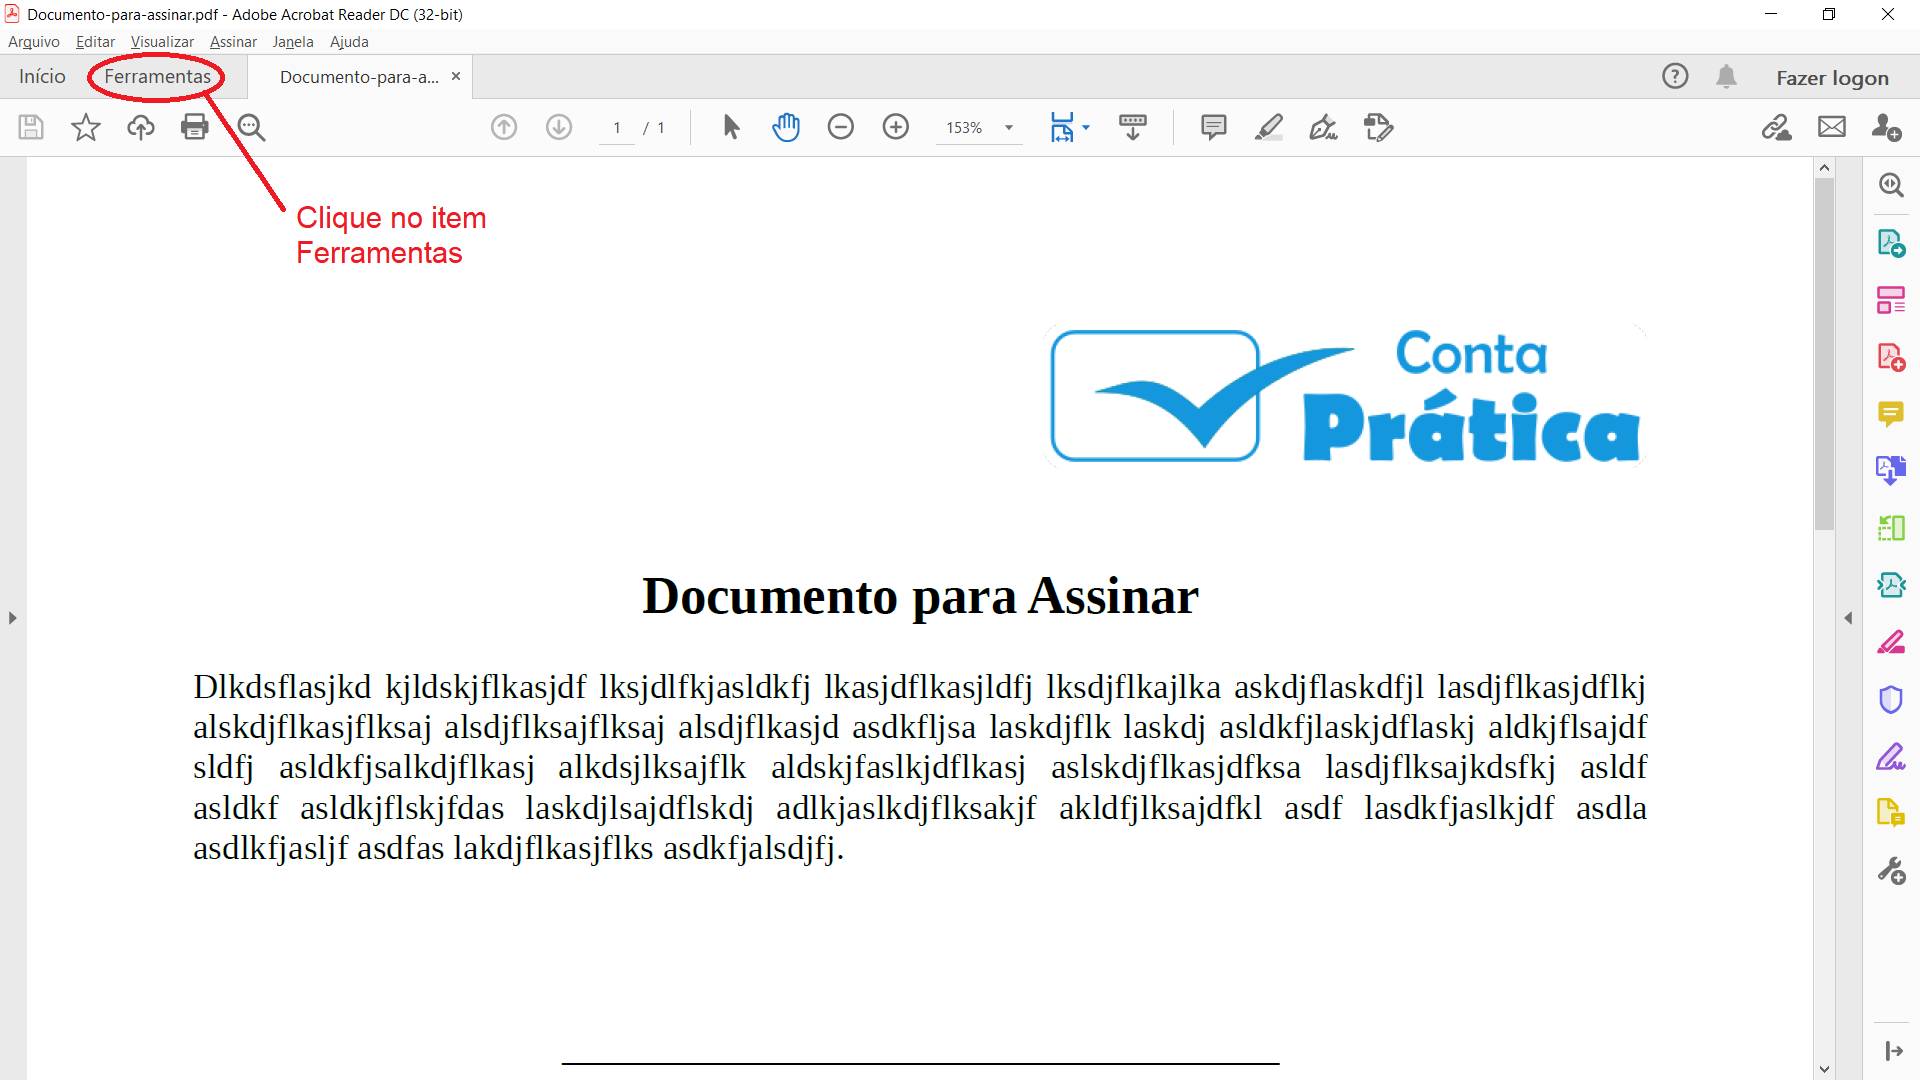Viewport: 1920px width, 1080px height.
Task: Click the upload to cloud icon
Action: [x=141, y=127]
